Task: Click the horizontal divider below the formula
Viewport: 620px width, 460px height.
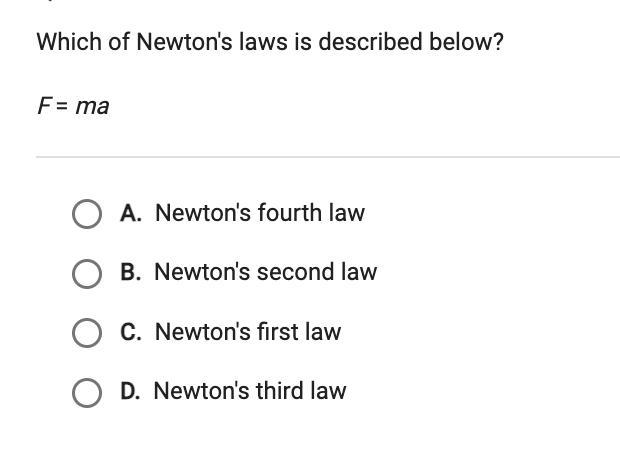Action: pyautogui.click(x=328, y=157)
